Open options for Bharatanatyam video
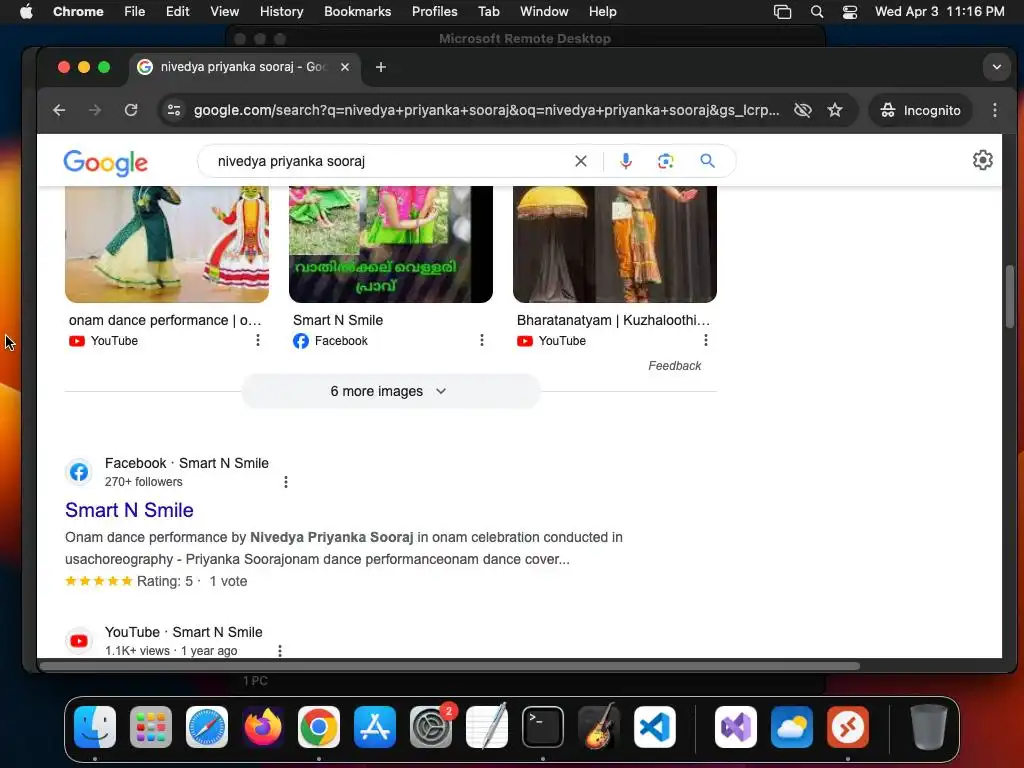This screenshot has height=768, width=1024. [706, 340]
